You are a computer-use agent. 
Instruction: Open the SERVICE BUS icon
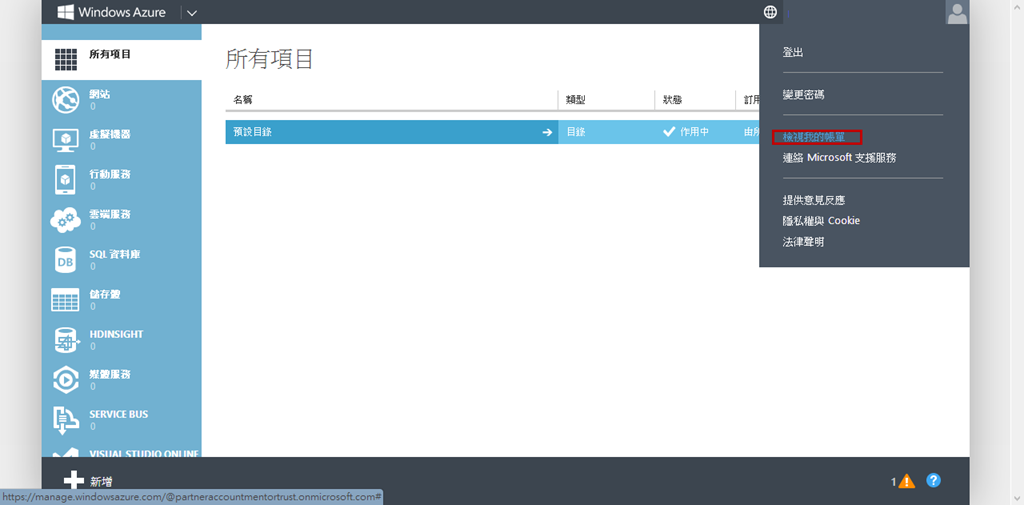coord(65,420)
